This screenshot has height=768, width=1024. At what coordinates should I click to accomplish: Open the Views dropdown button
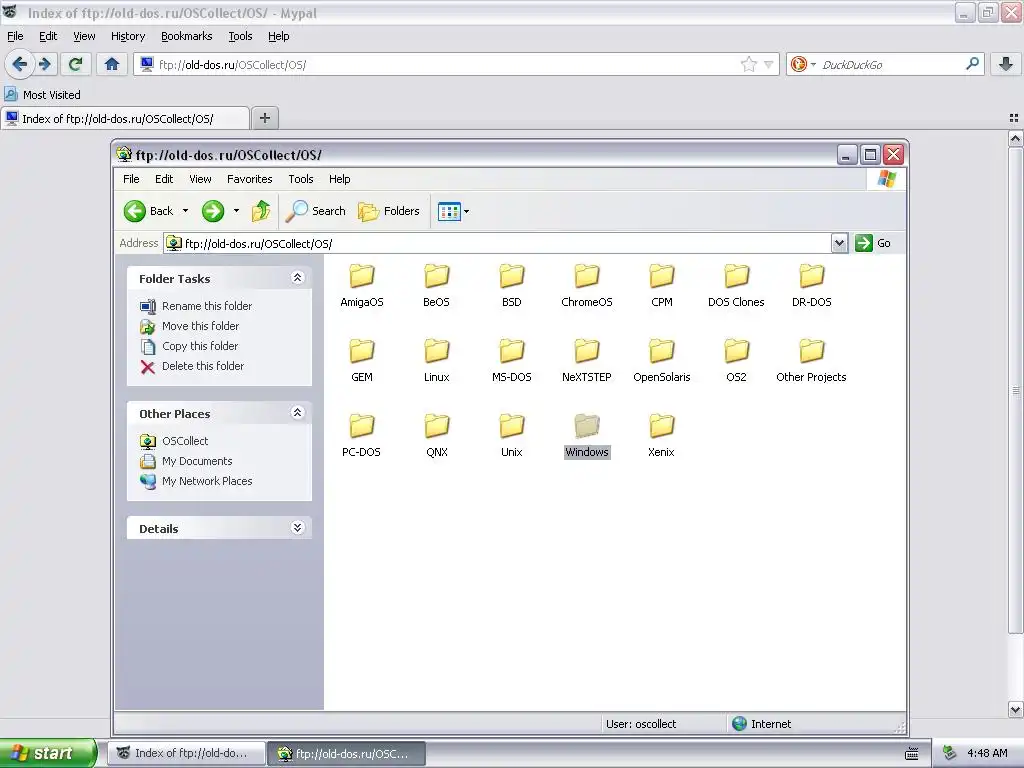(x=453, y=212)
